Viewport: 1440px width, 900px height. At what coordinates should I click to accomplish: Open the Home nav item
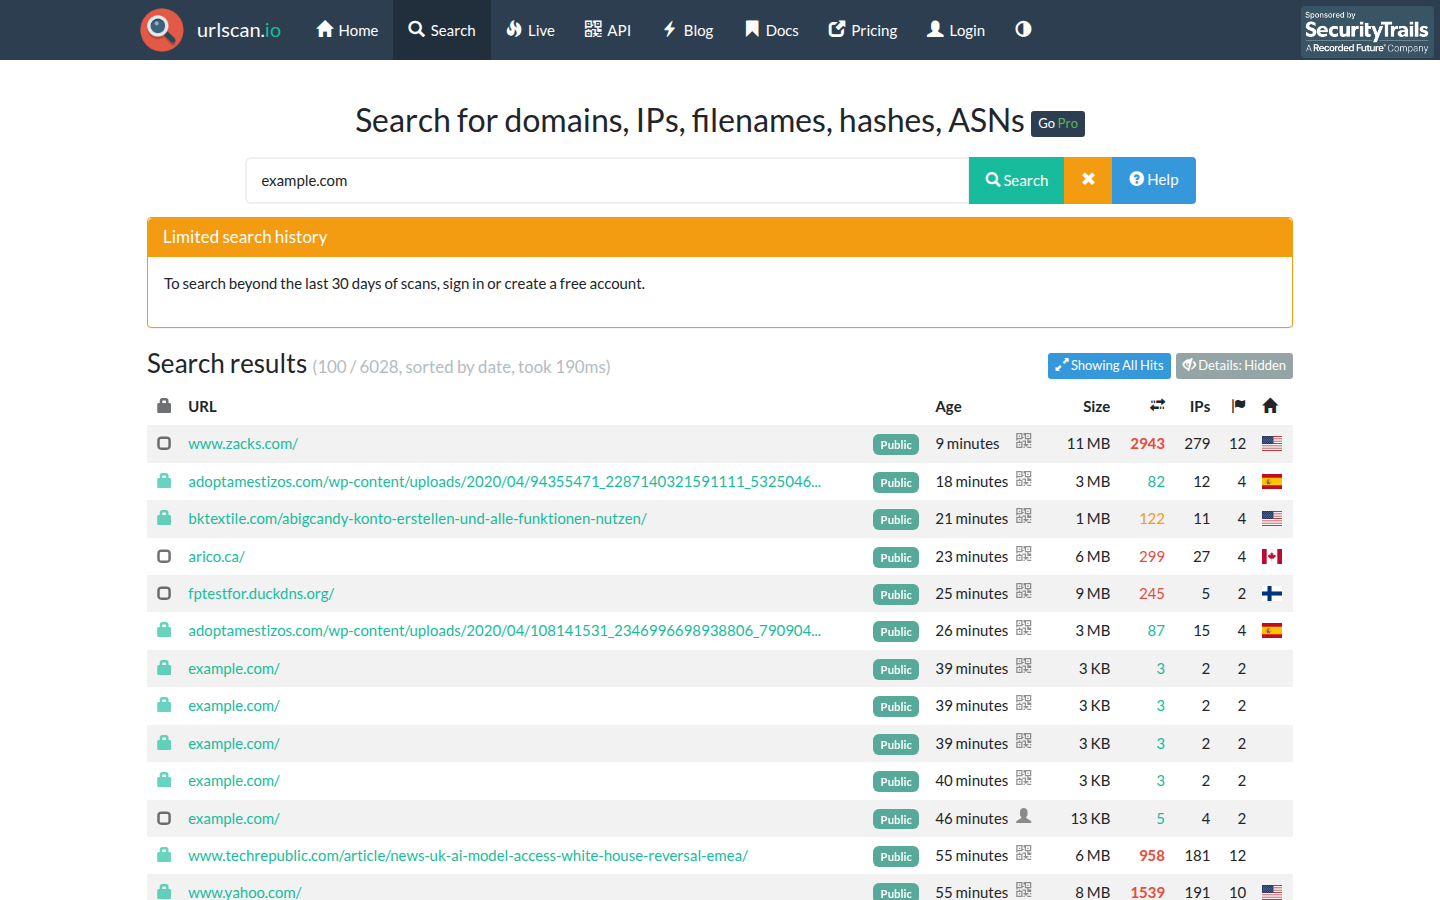tap(347, 30)
